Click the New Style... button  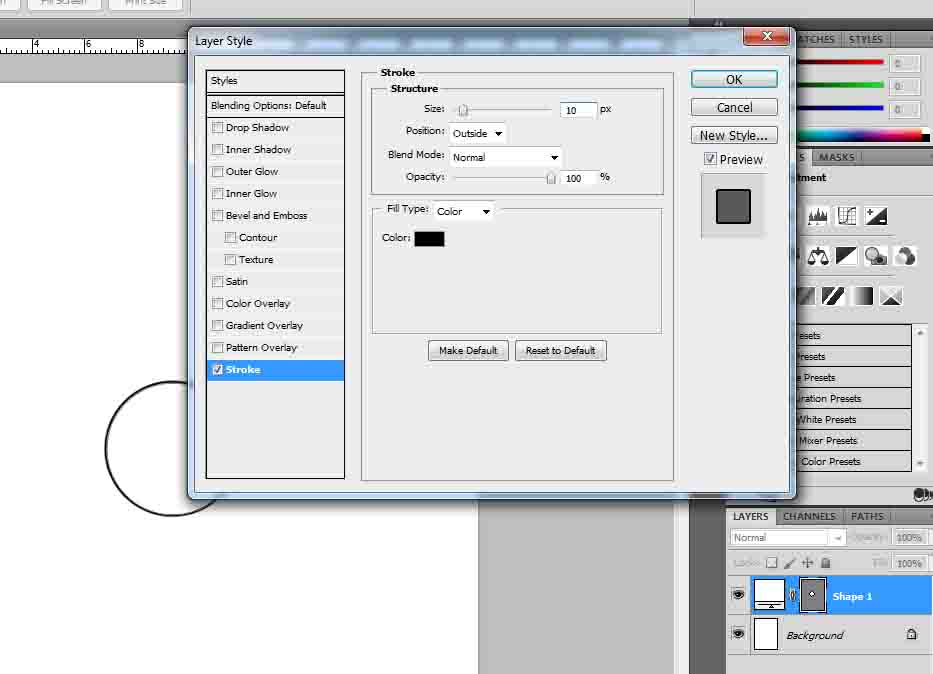tap(734, 136)
